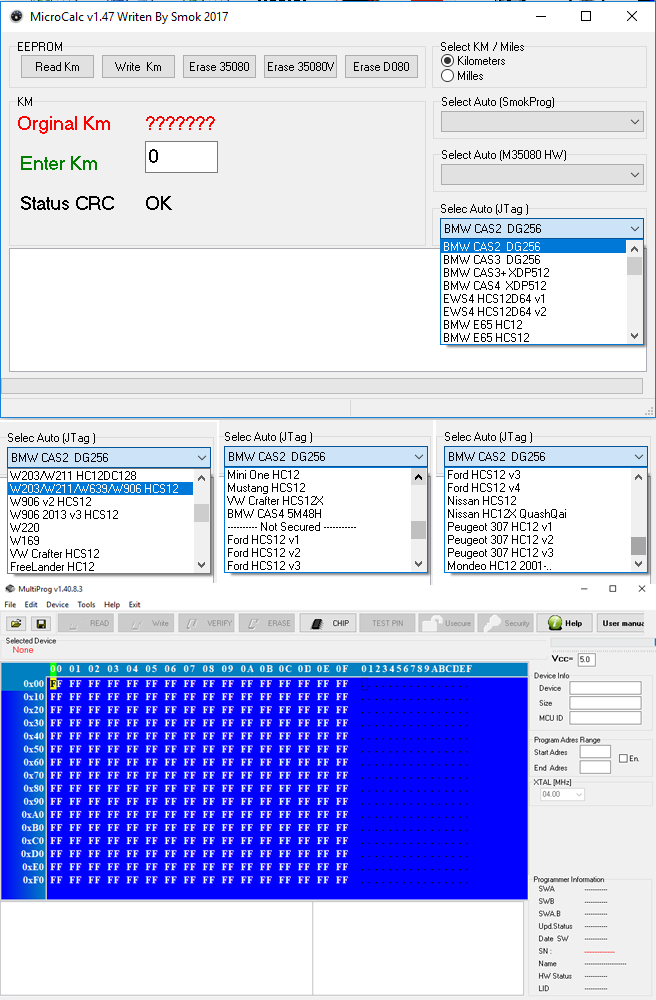This screenshot has width=656, height=1000.
Task: Click the 0x50 row label in hex editor
Action: point(34,749)
